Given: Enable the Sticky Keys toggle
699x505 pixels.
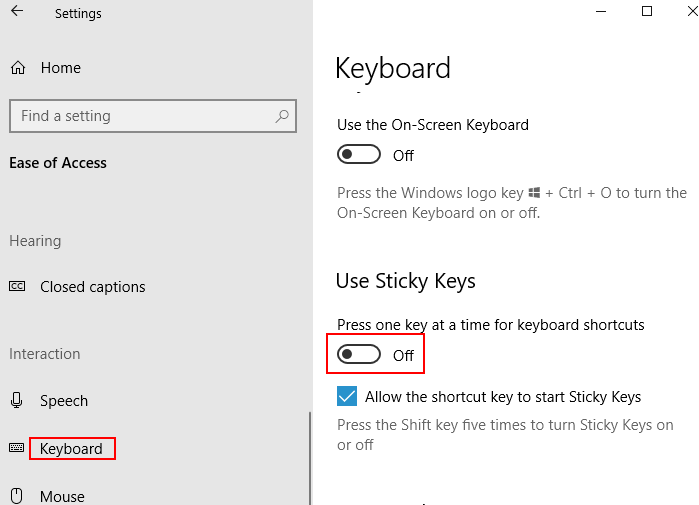Looking at the screenshot, I should point(359,355).
